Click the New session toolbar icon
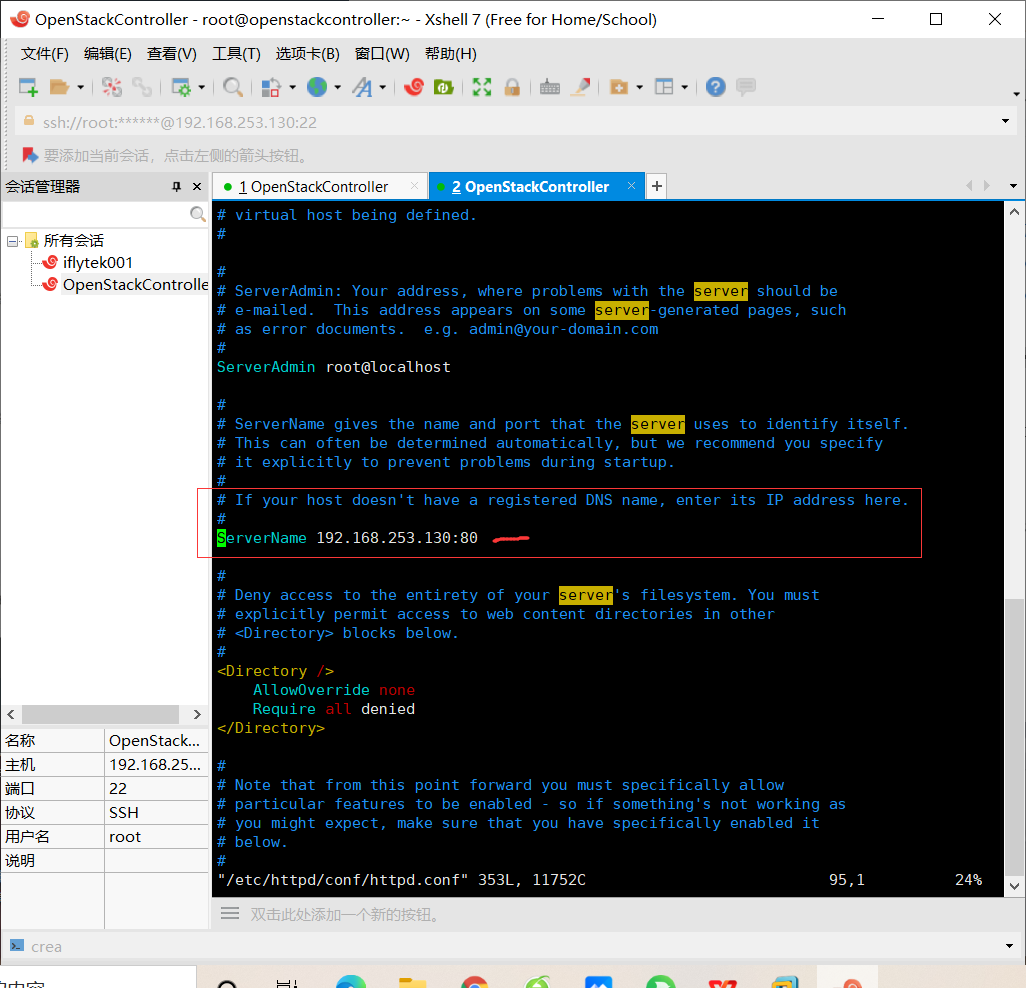The image size is (1026, 988). pos(28,87)
